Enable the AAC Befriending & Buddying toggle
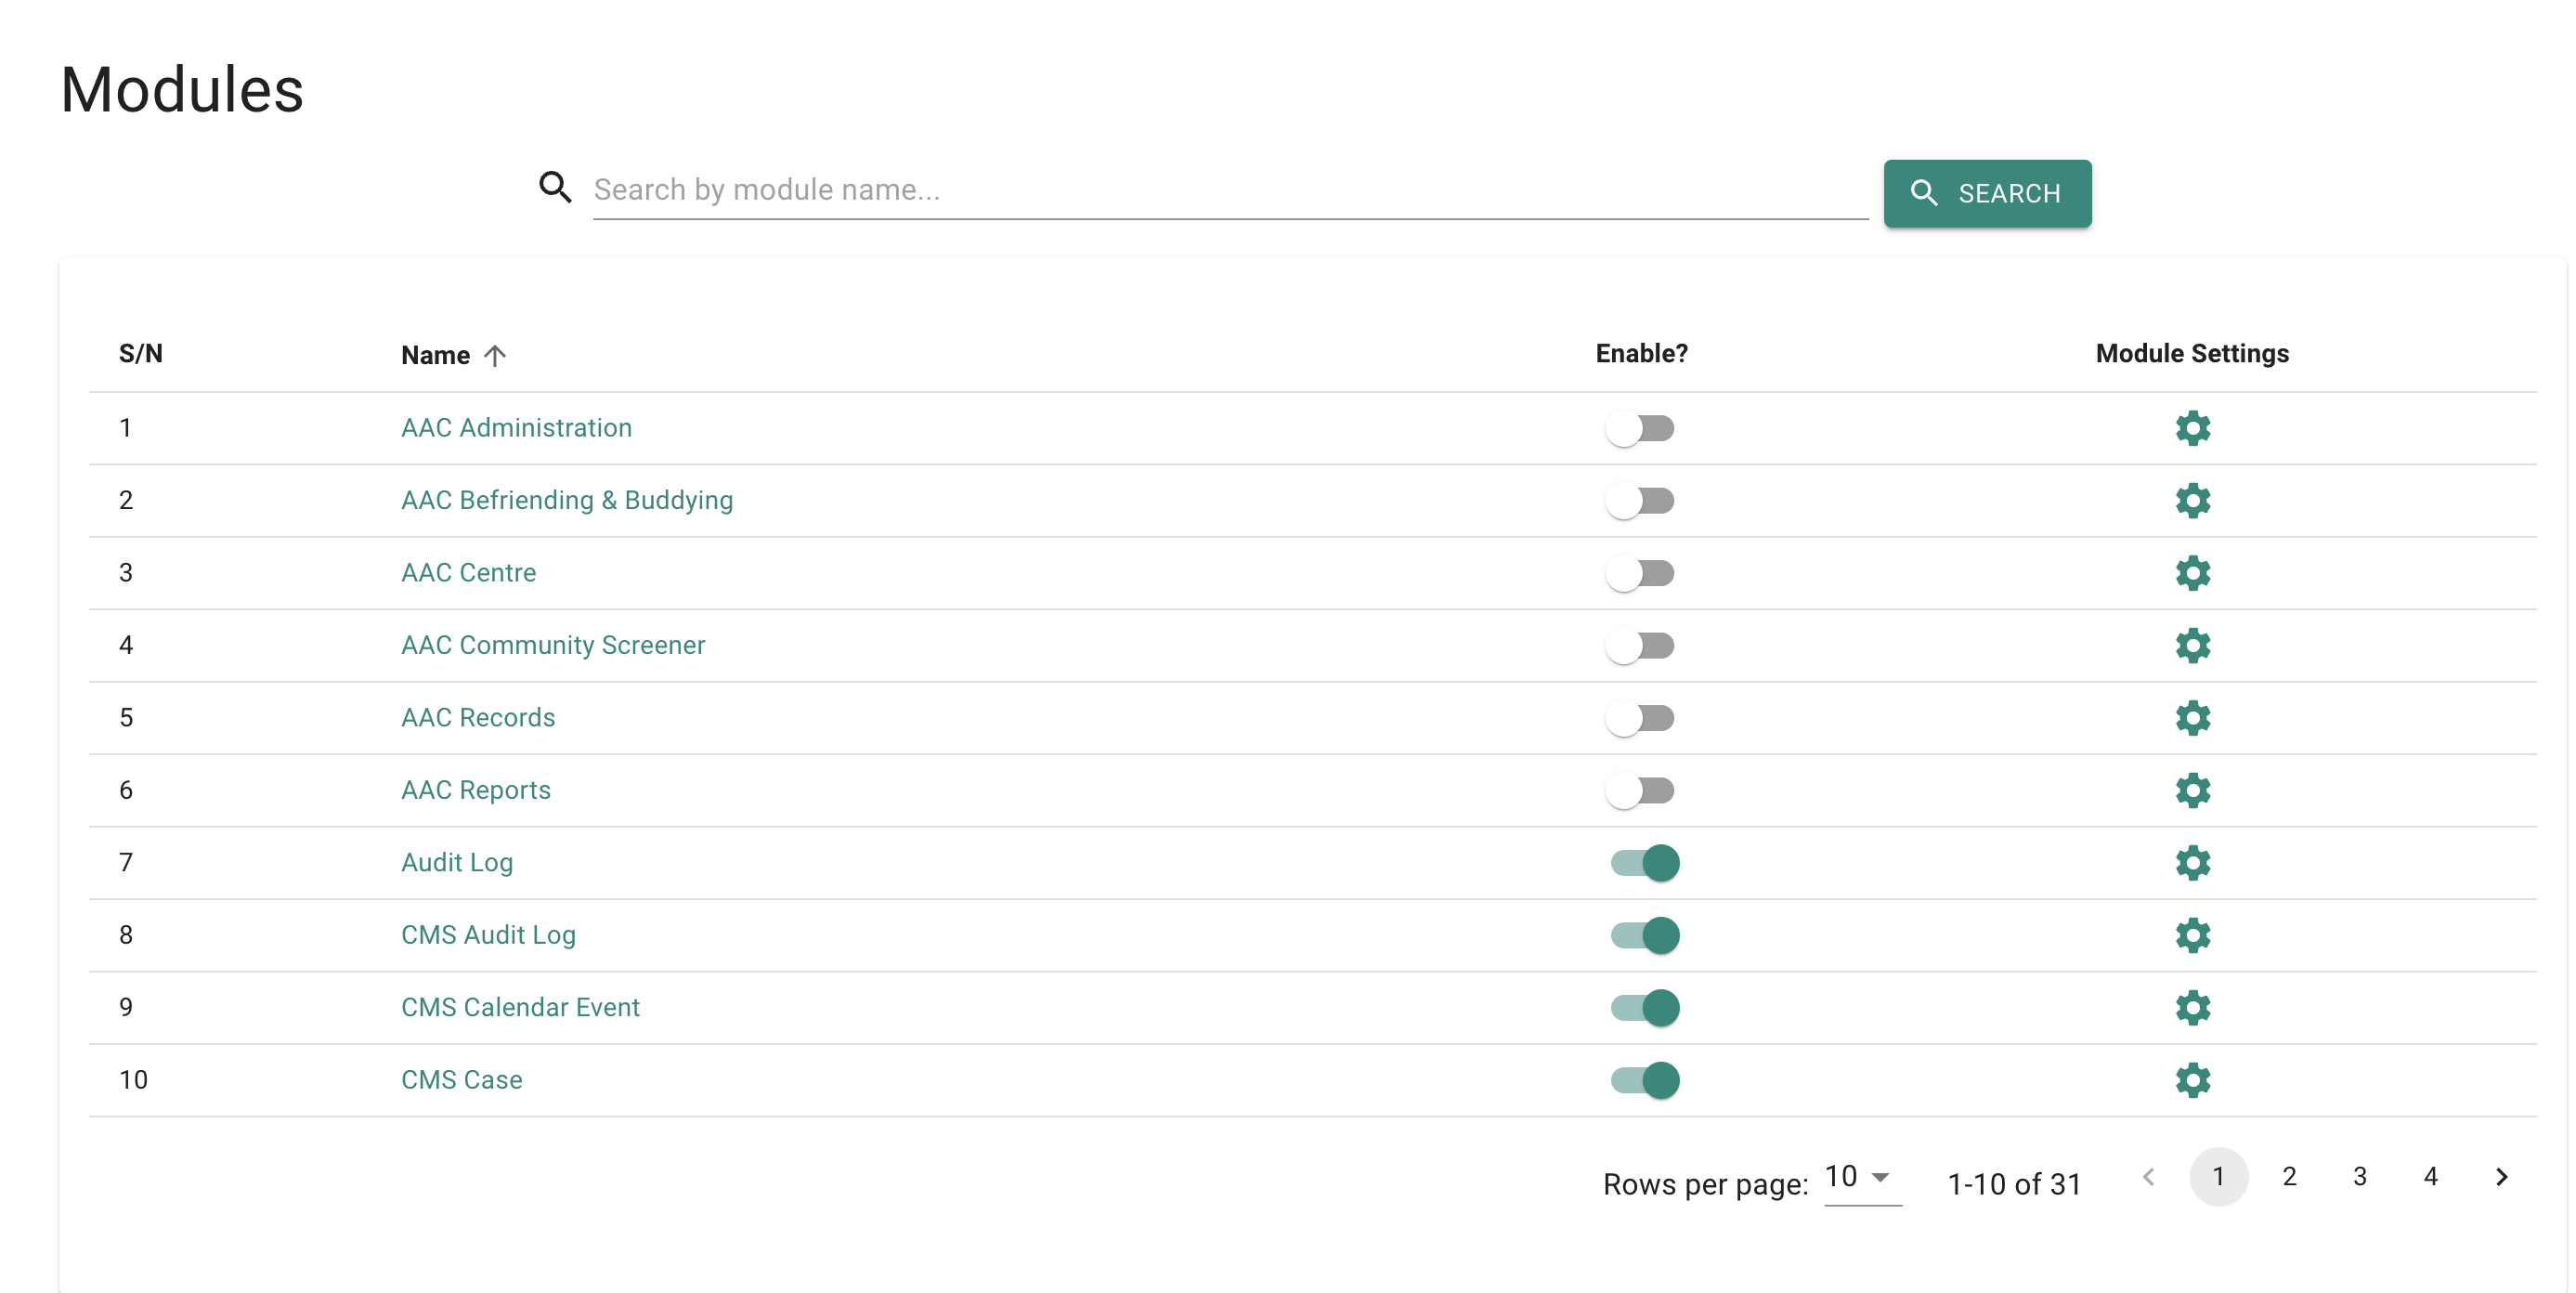The image size is (2576, 1293). click(x=1640, y=500)
